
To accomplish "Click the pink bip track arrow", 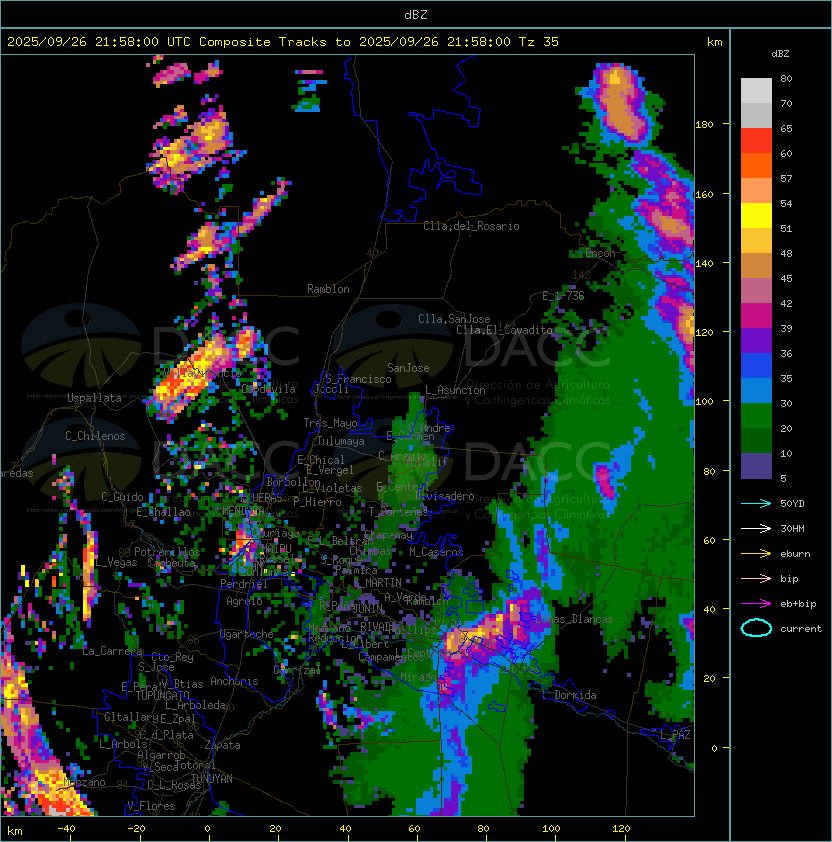I will tap(756, 579).
